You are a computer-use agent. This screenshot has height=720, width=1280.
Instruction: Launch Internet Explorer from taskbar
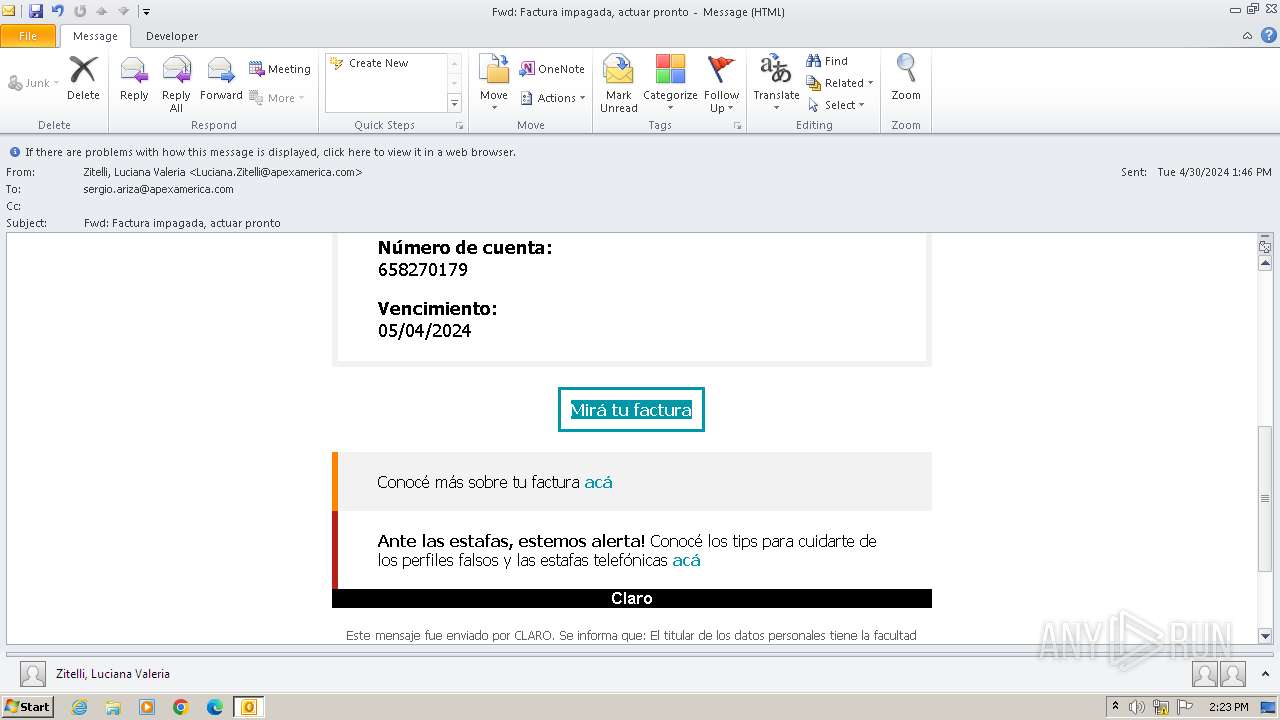coord(79,707)
